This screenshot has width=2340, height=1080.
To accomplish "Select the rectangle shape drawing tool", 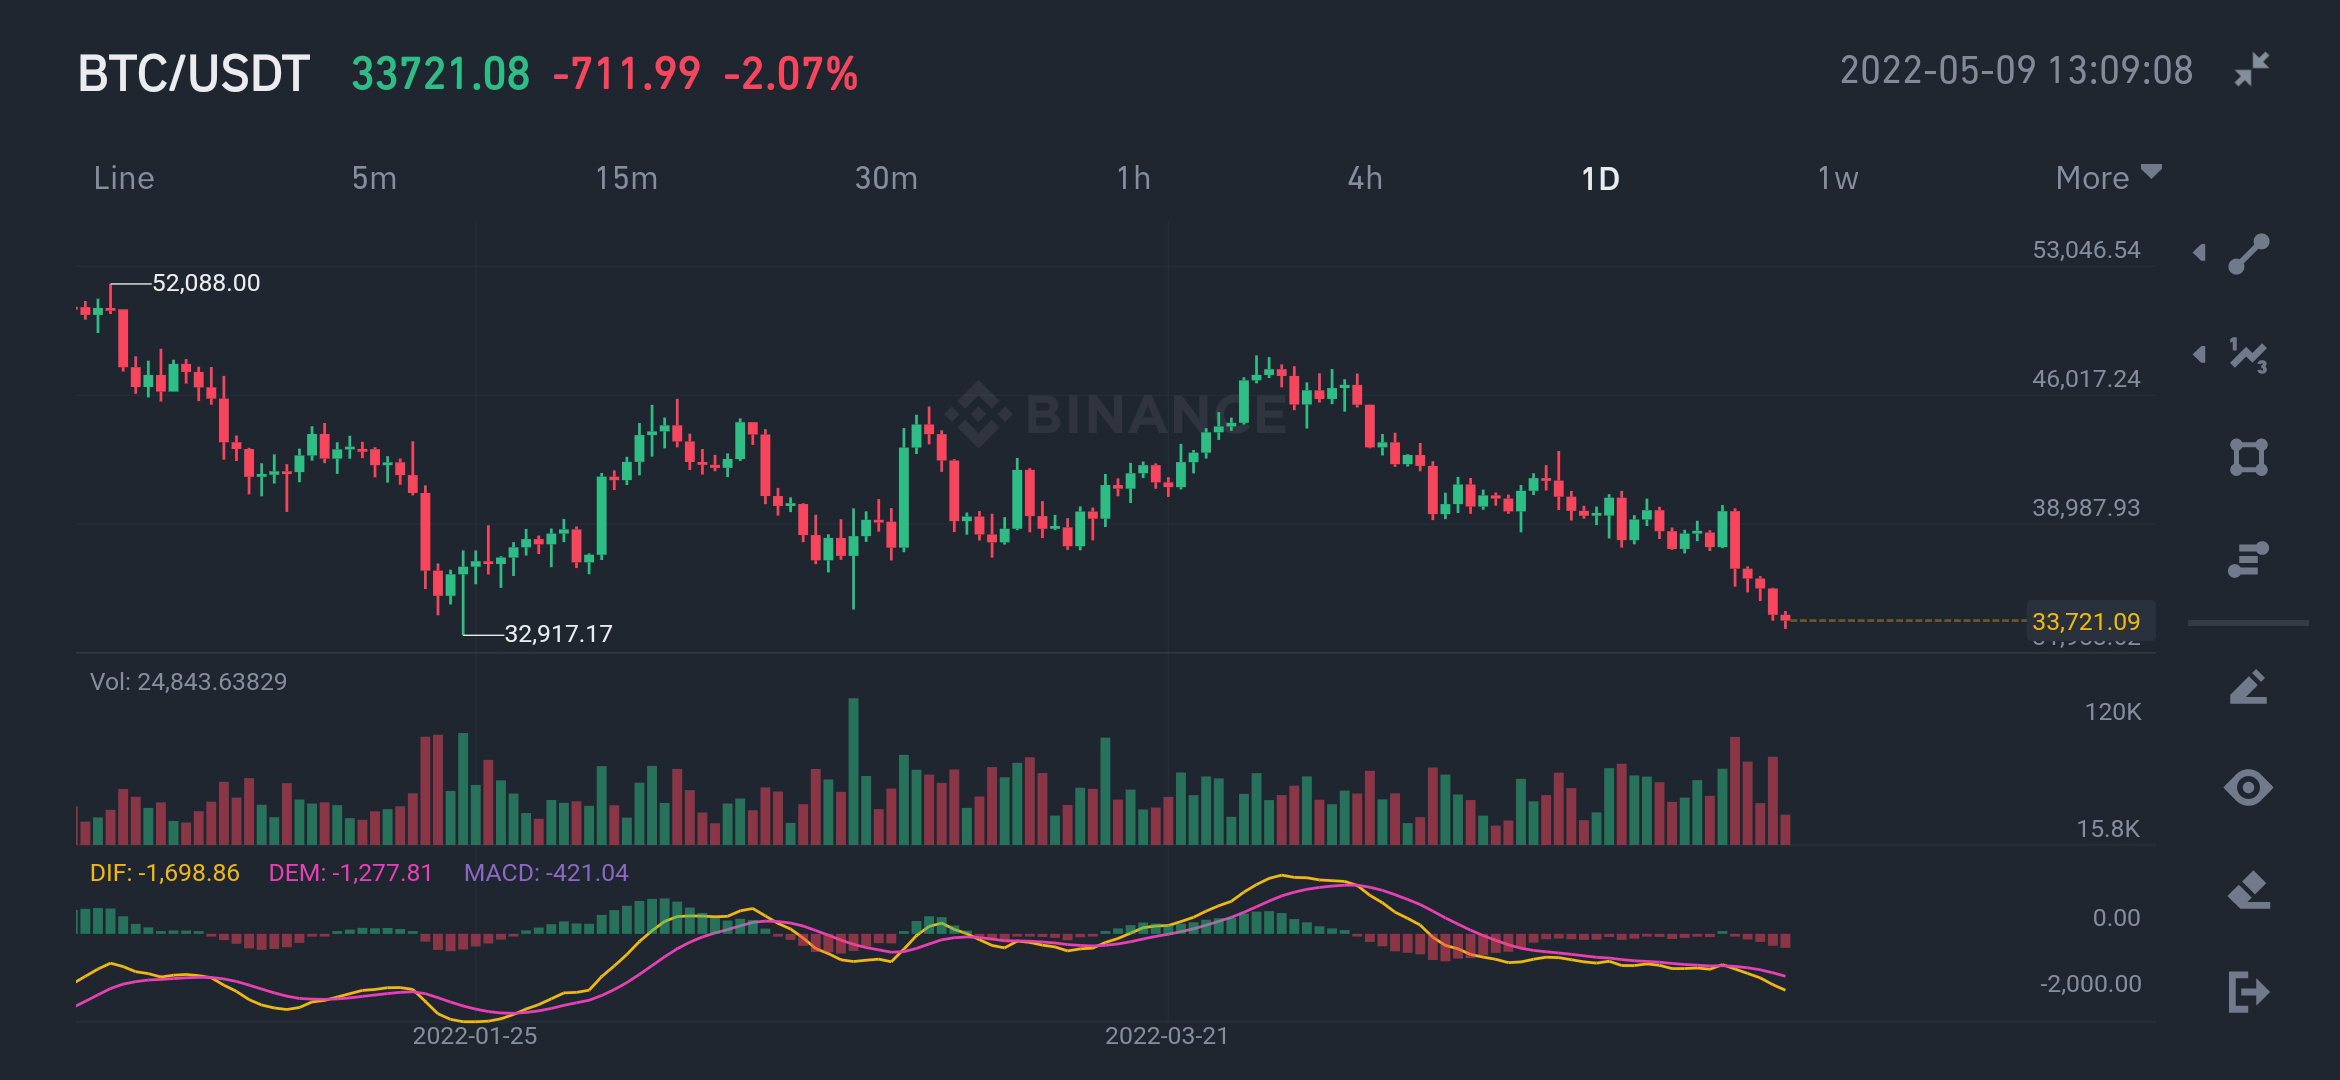I will (x=2248, y=457).
